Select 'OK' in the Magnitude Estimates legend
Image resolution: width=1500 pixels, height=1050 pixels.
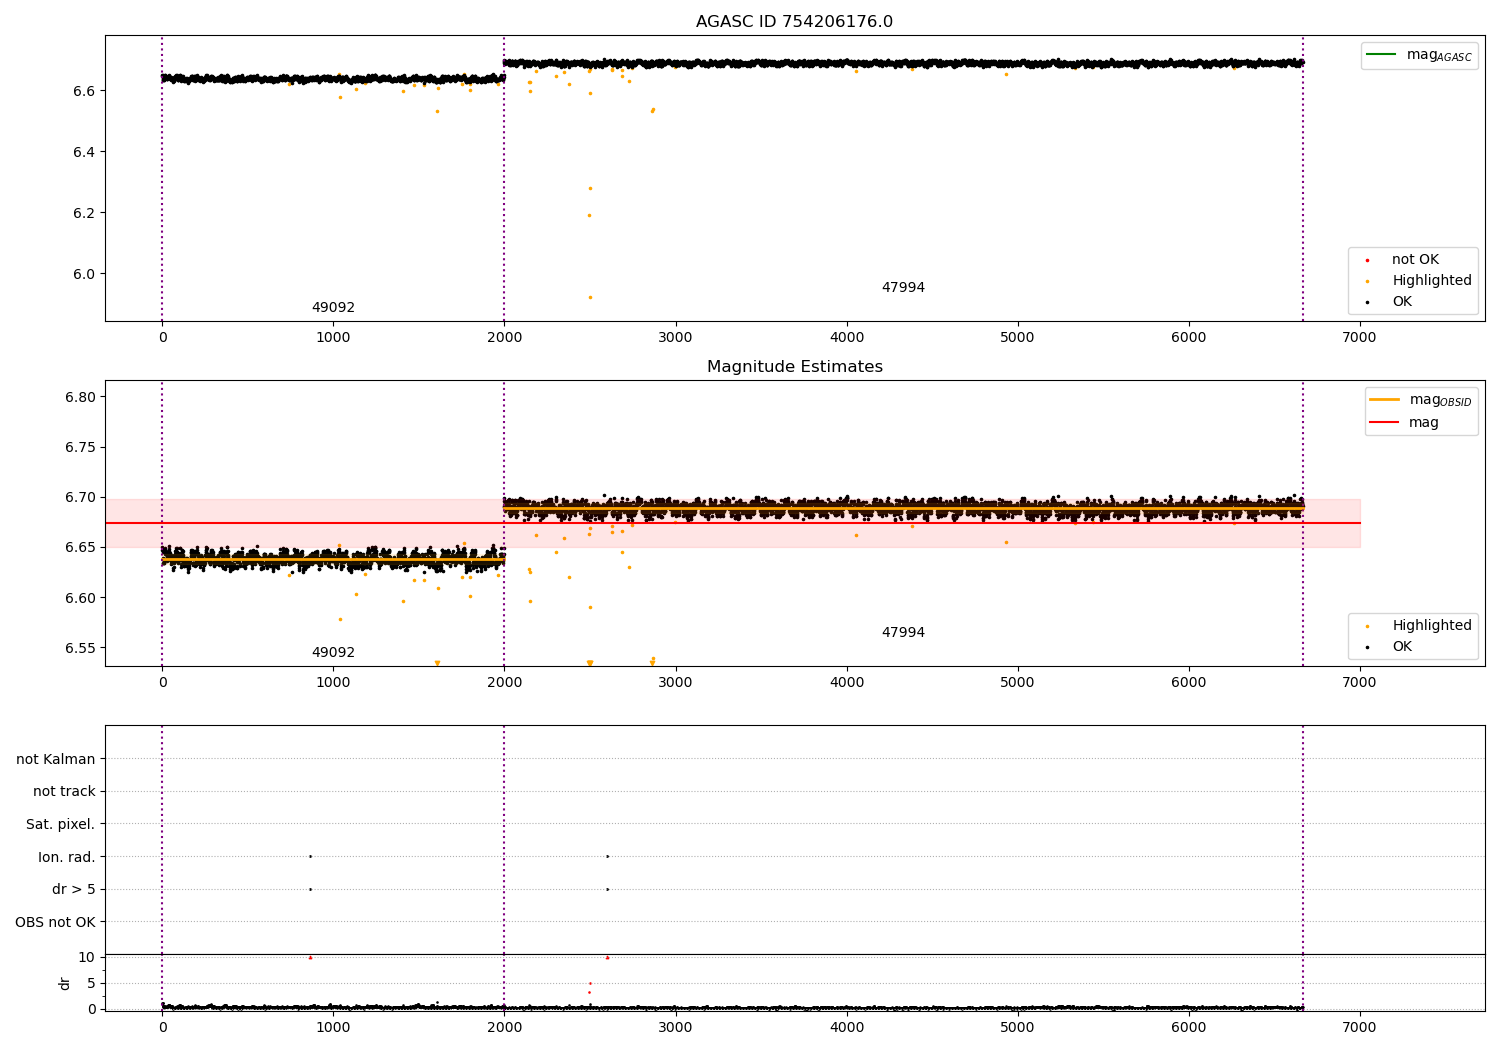(1402, 647)
